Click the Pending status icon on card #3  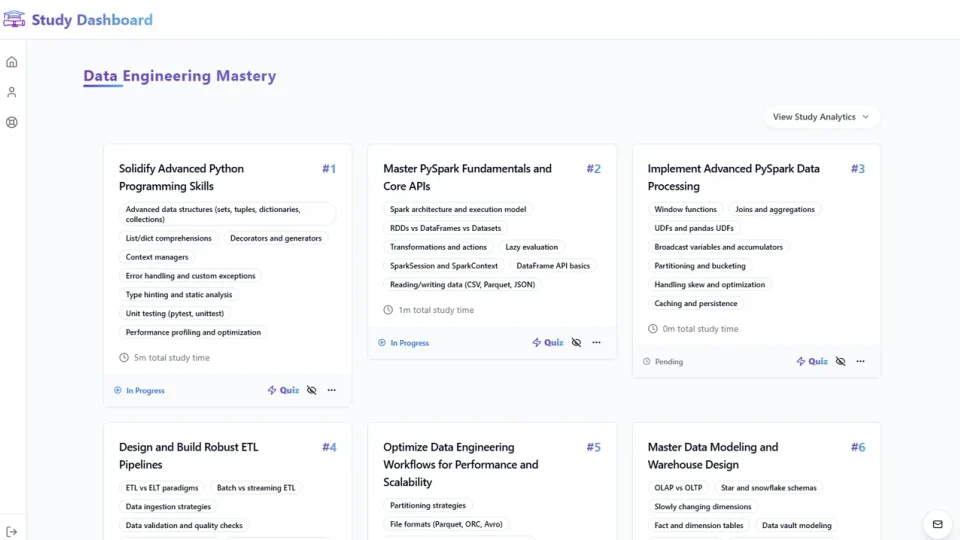pyautogui.click(x=647, y=362)
